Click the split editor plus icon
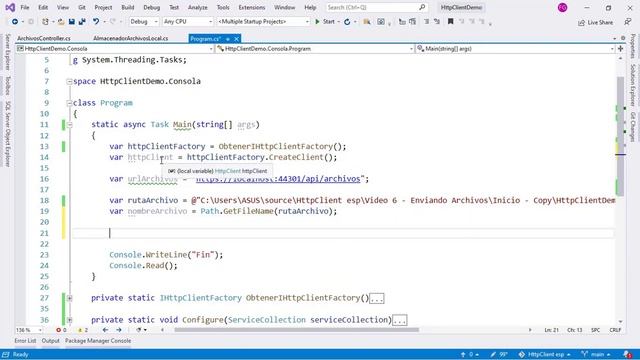The height and width of the screenshot is (360, 640). [x=620, y=49]
